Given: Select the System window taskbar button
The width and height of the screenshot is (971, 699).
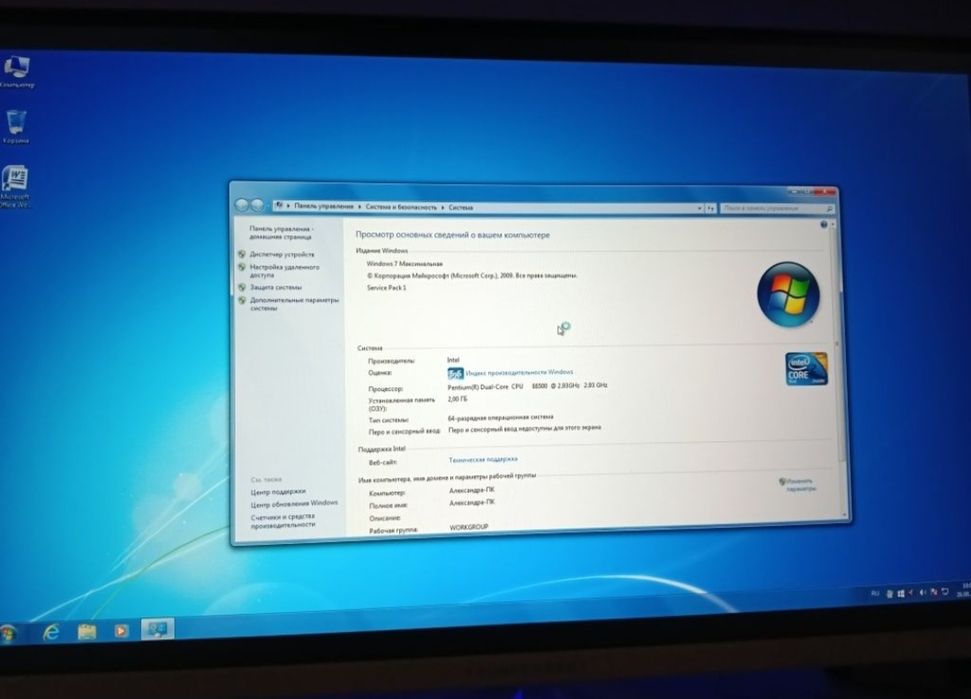Looking at the screenshot, I should click(x=157, y=629).
